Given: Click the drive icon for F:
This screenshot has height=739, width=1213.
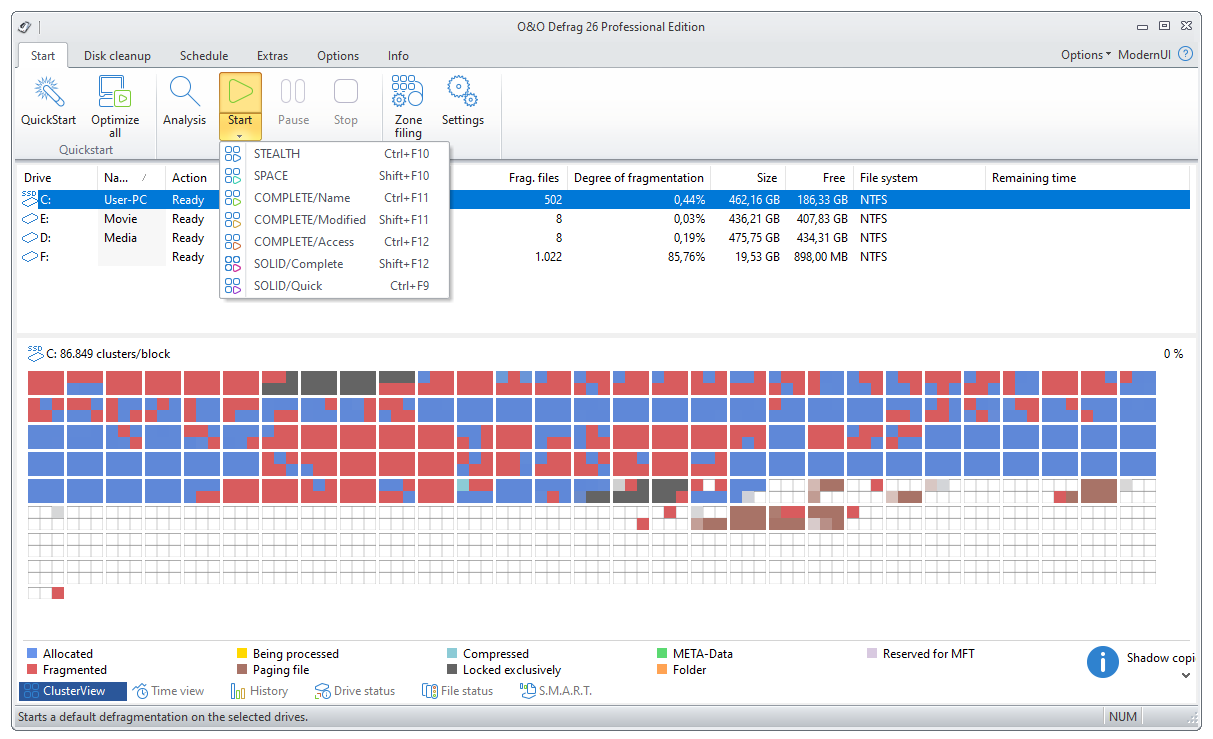Looking at the screenshot, I should pyautogui.click(x=30, y=257).
